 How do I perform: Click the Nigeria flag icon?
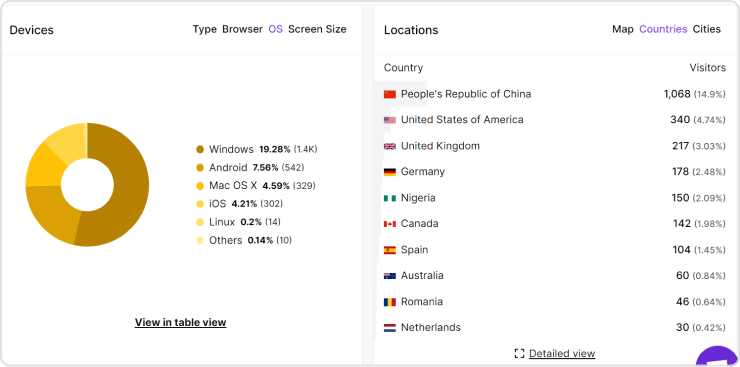coord(389,198)
